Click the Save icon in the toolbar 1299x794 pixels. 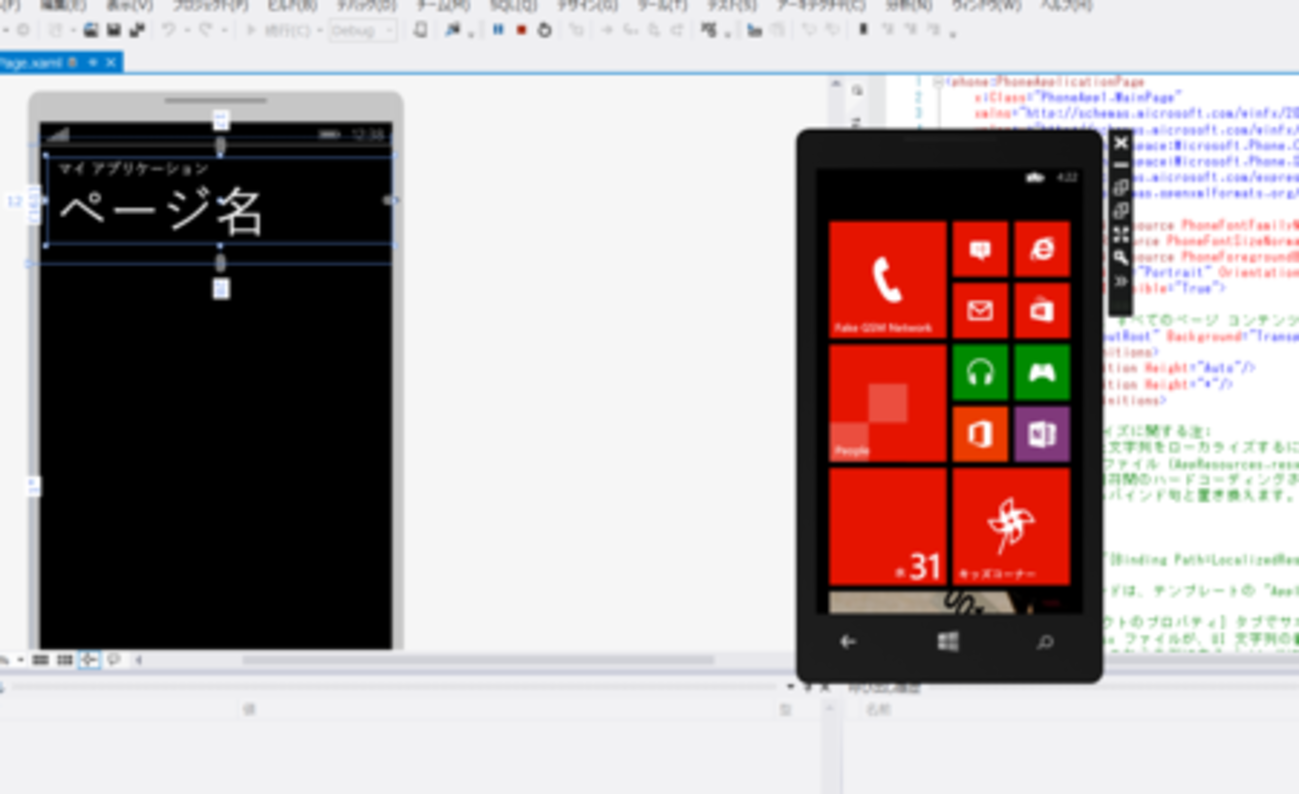[x=113, y=31]
